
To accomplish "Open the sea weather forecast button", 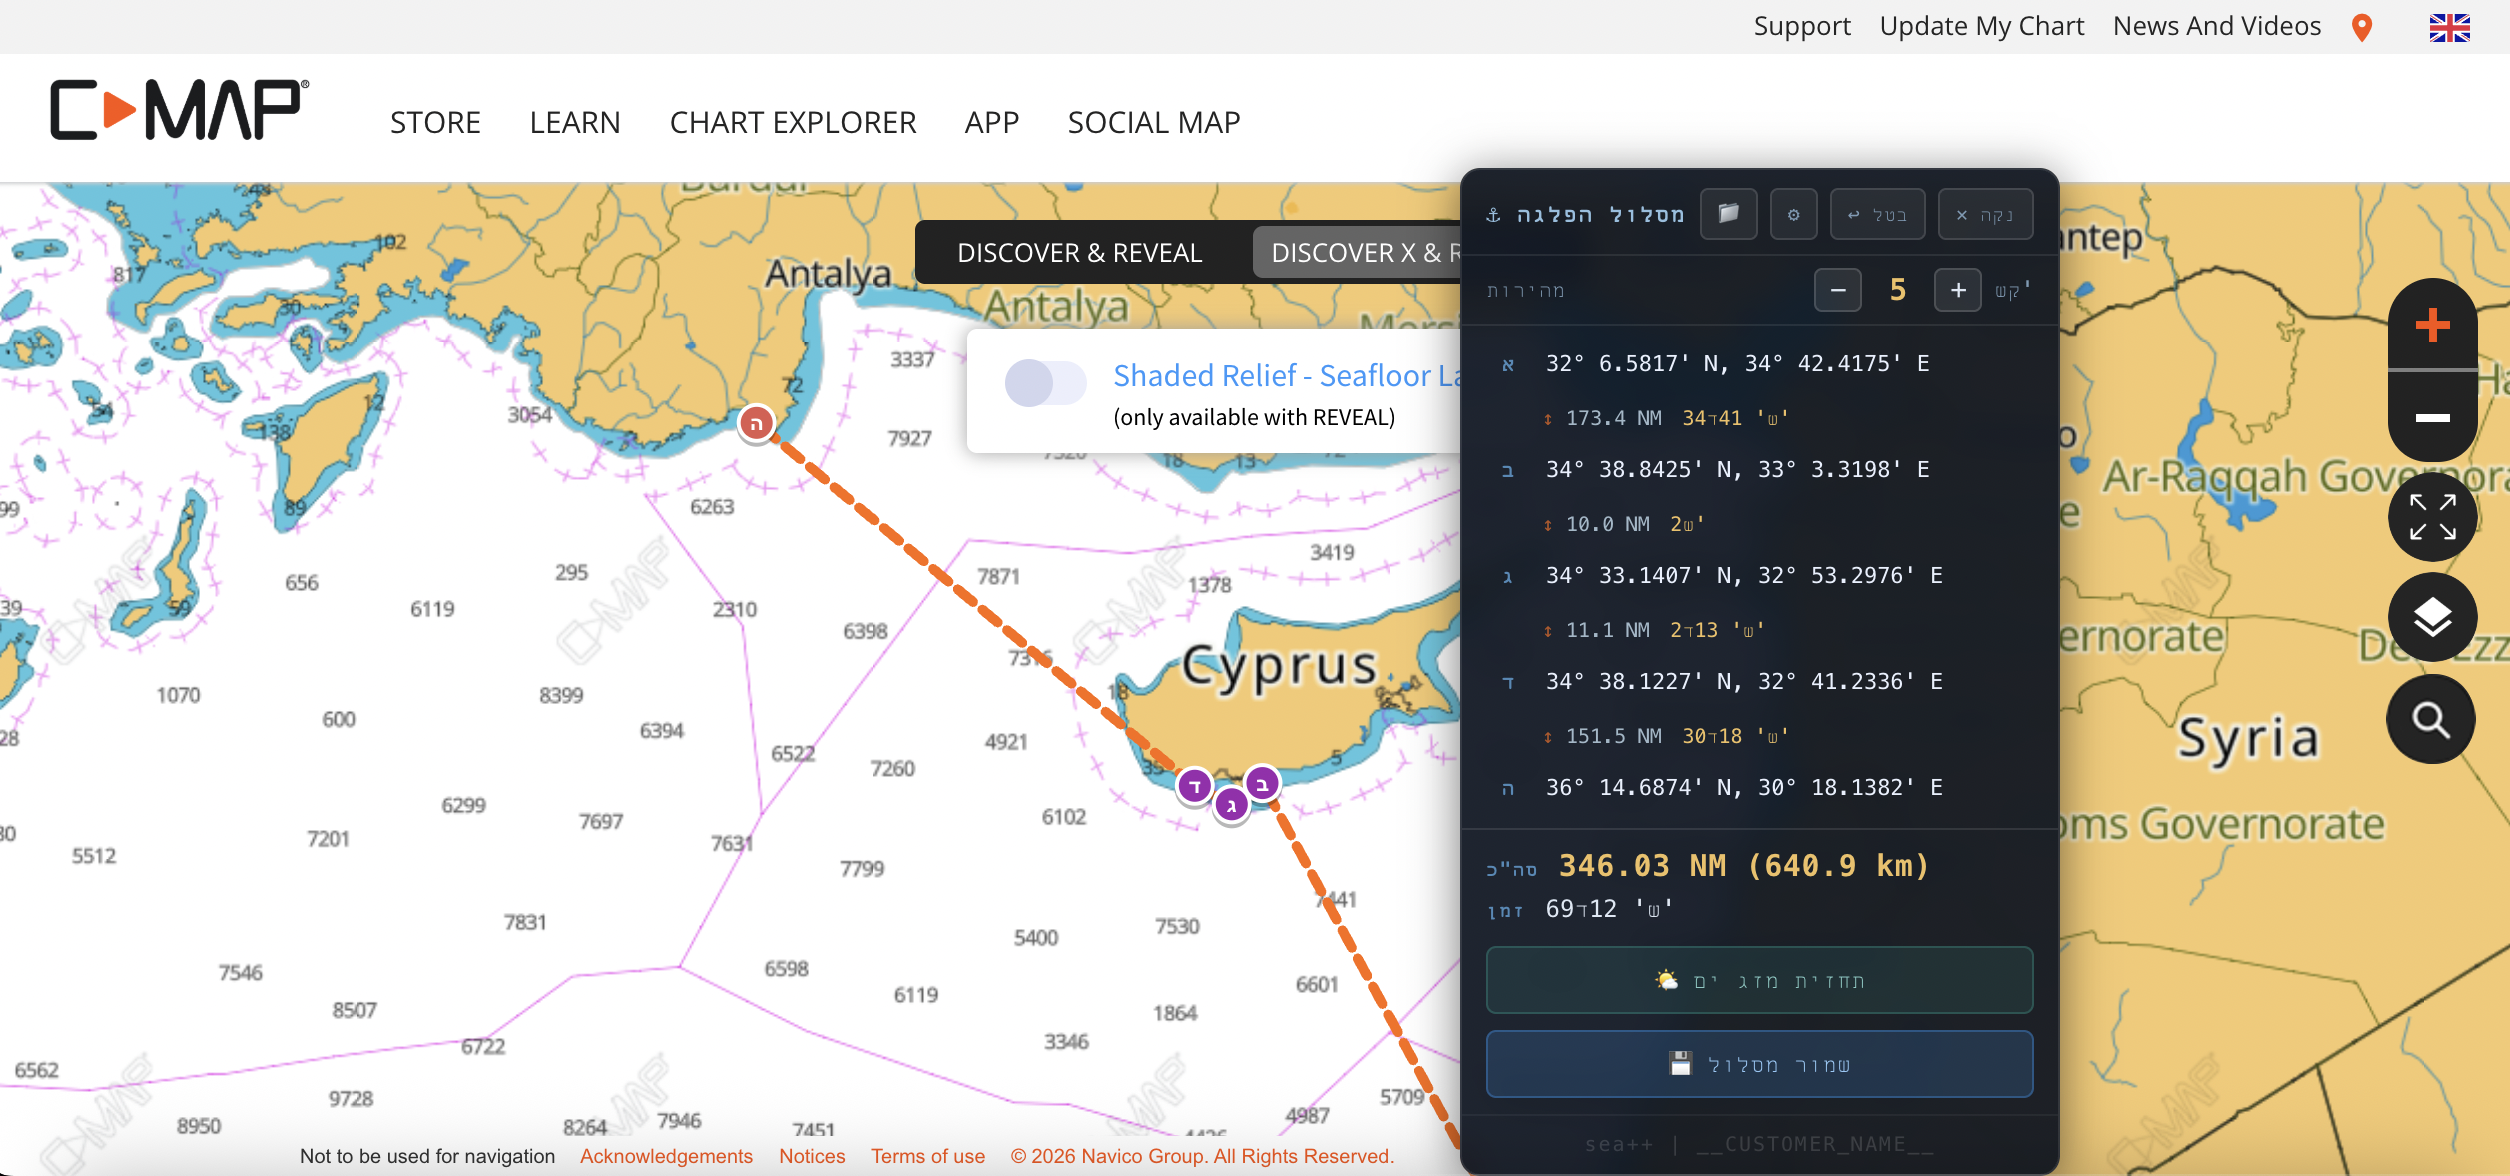I will 1759,980.
